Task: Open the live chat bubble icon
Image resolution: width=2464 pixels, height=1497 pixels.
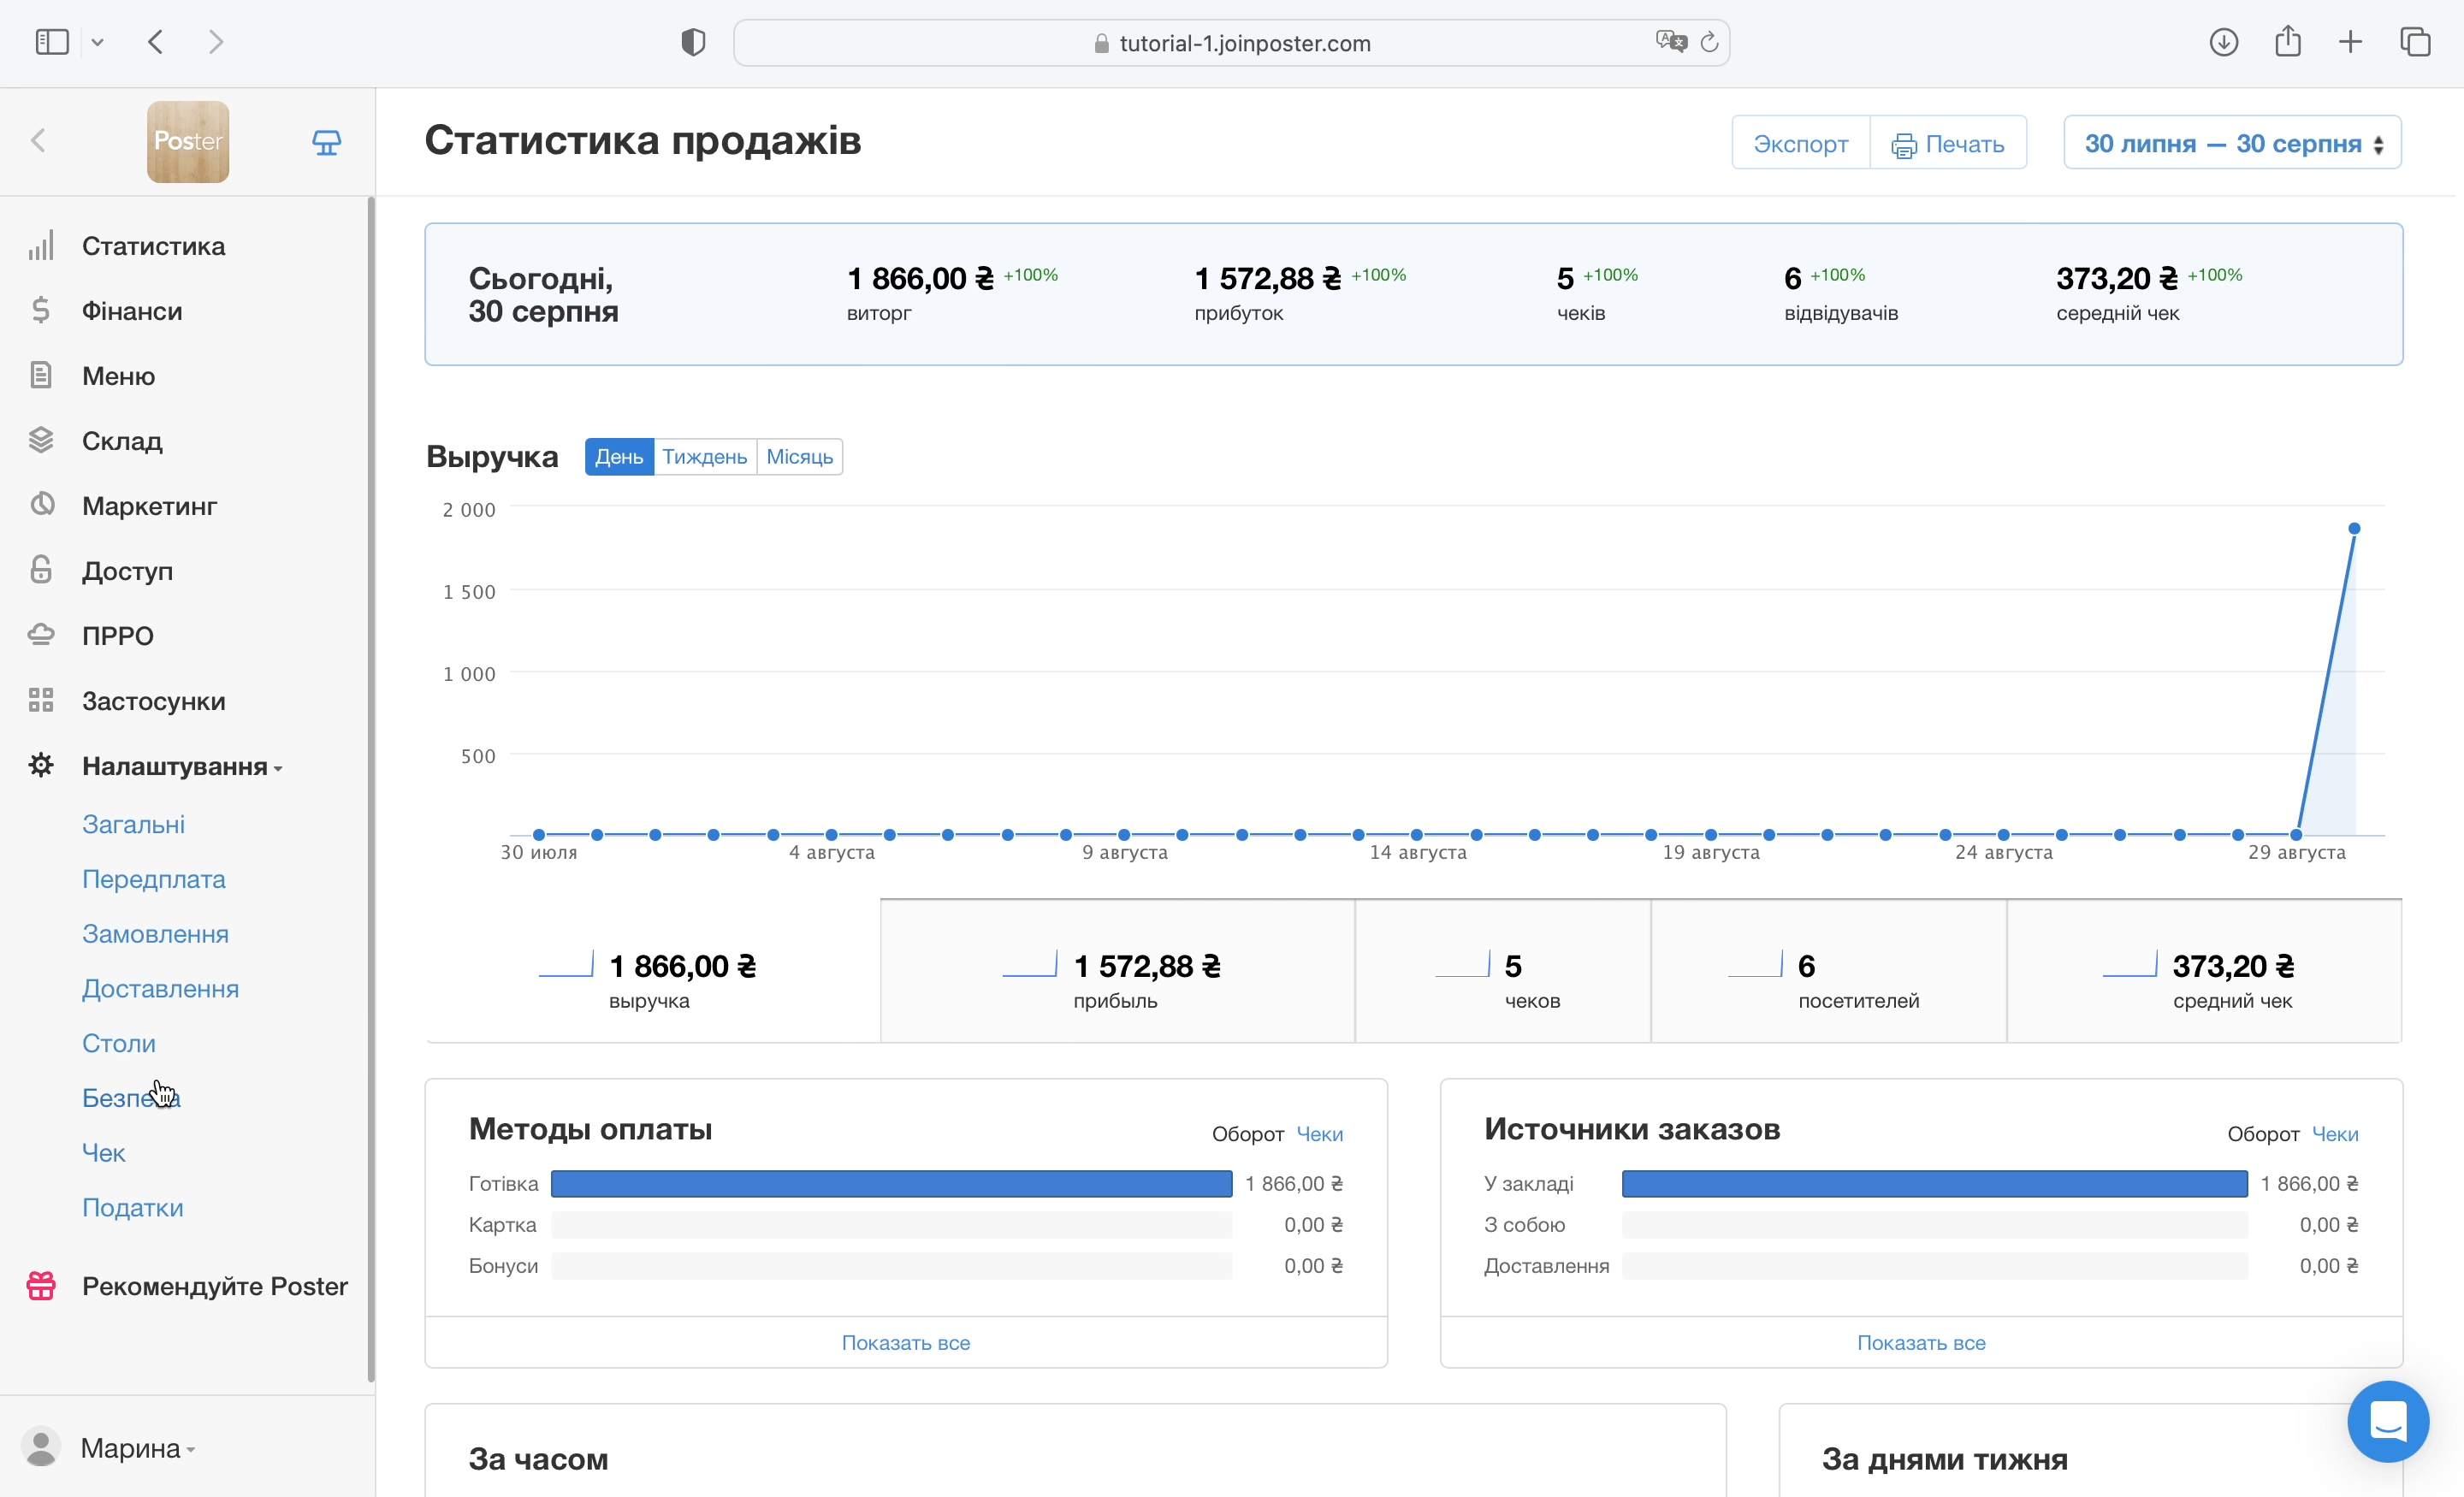Action: coord(2387,1420)
